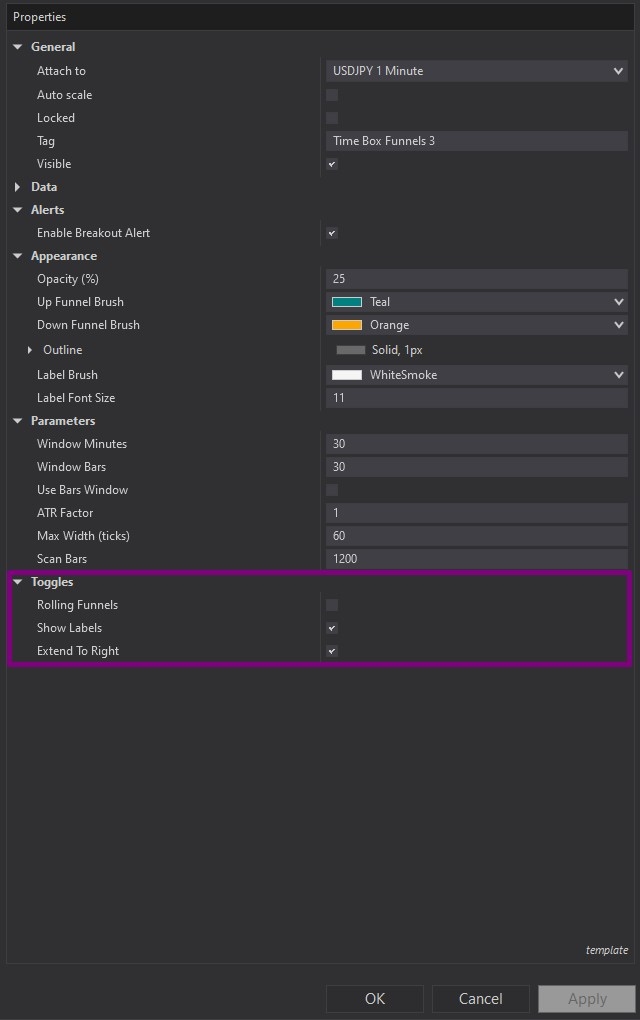Collapse the Parameters section
This screenshot has height=1020, width=640.
click(x=17, y=421)
